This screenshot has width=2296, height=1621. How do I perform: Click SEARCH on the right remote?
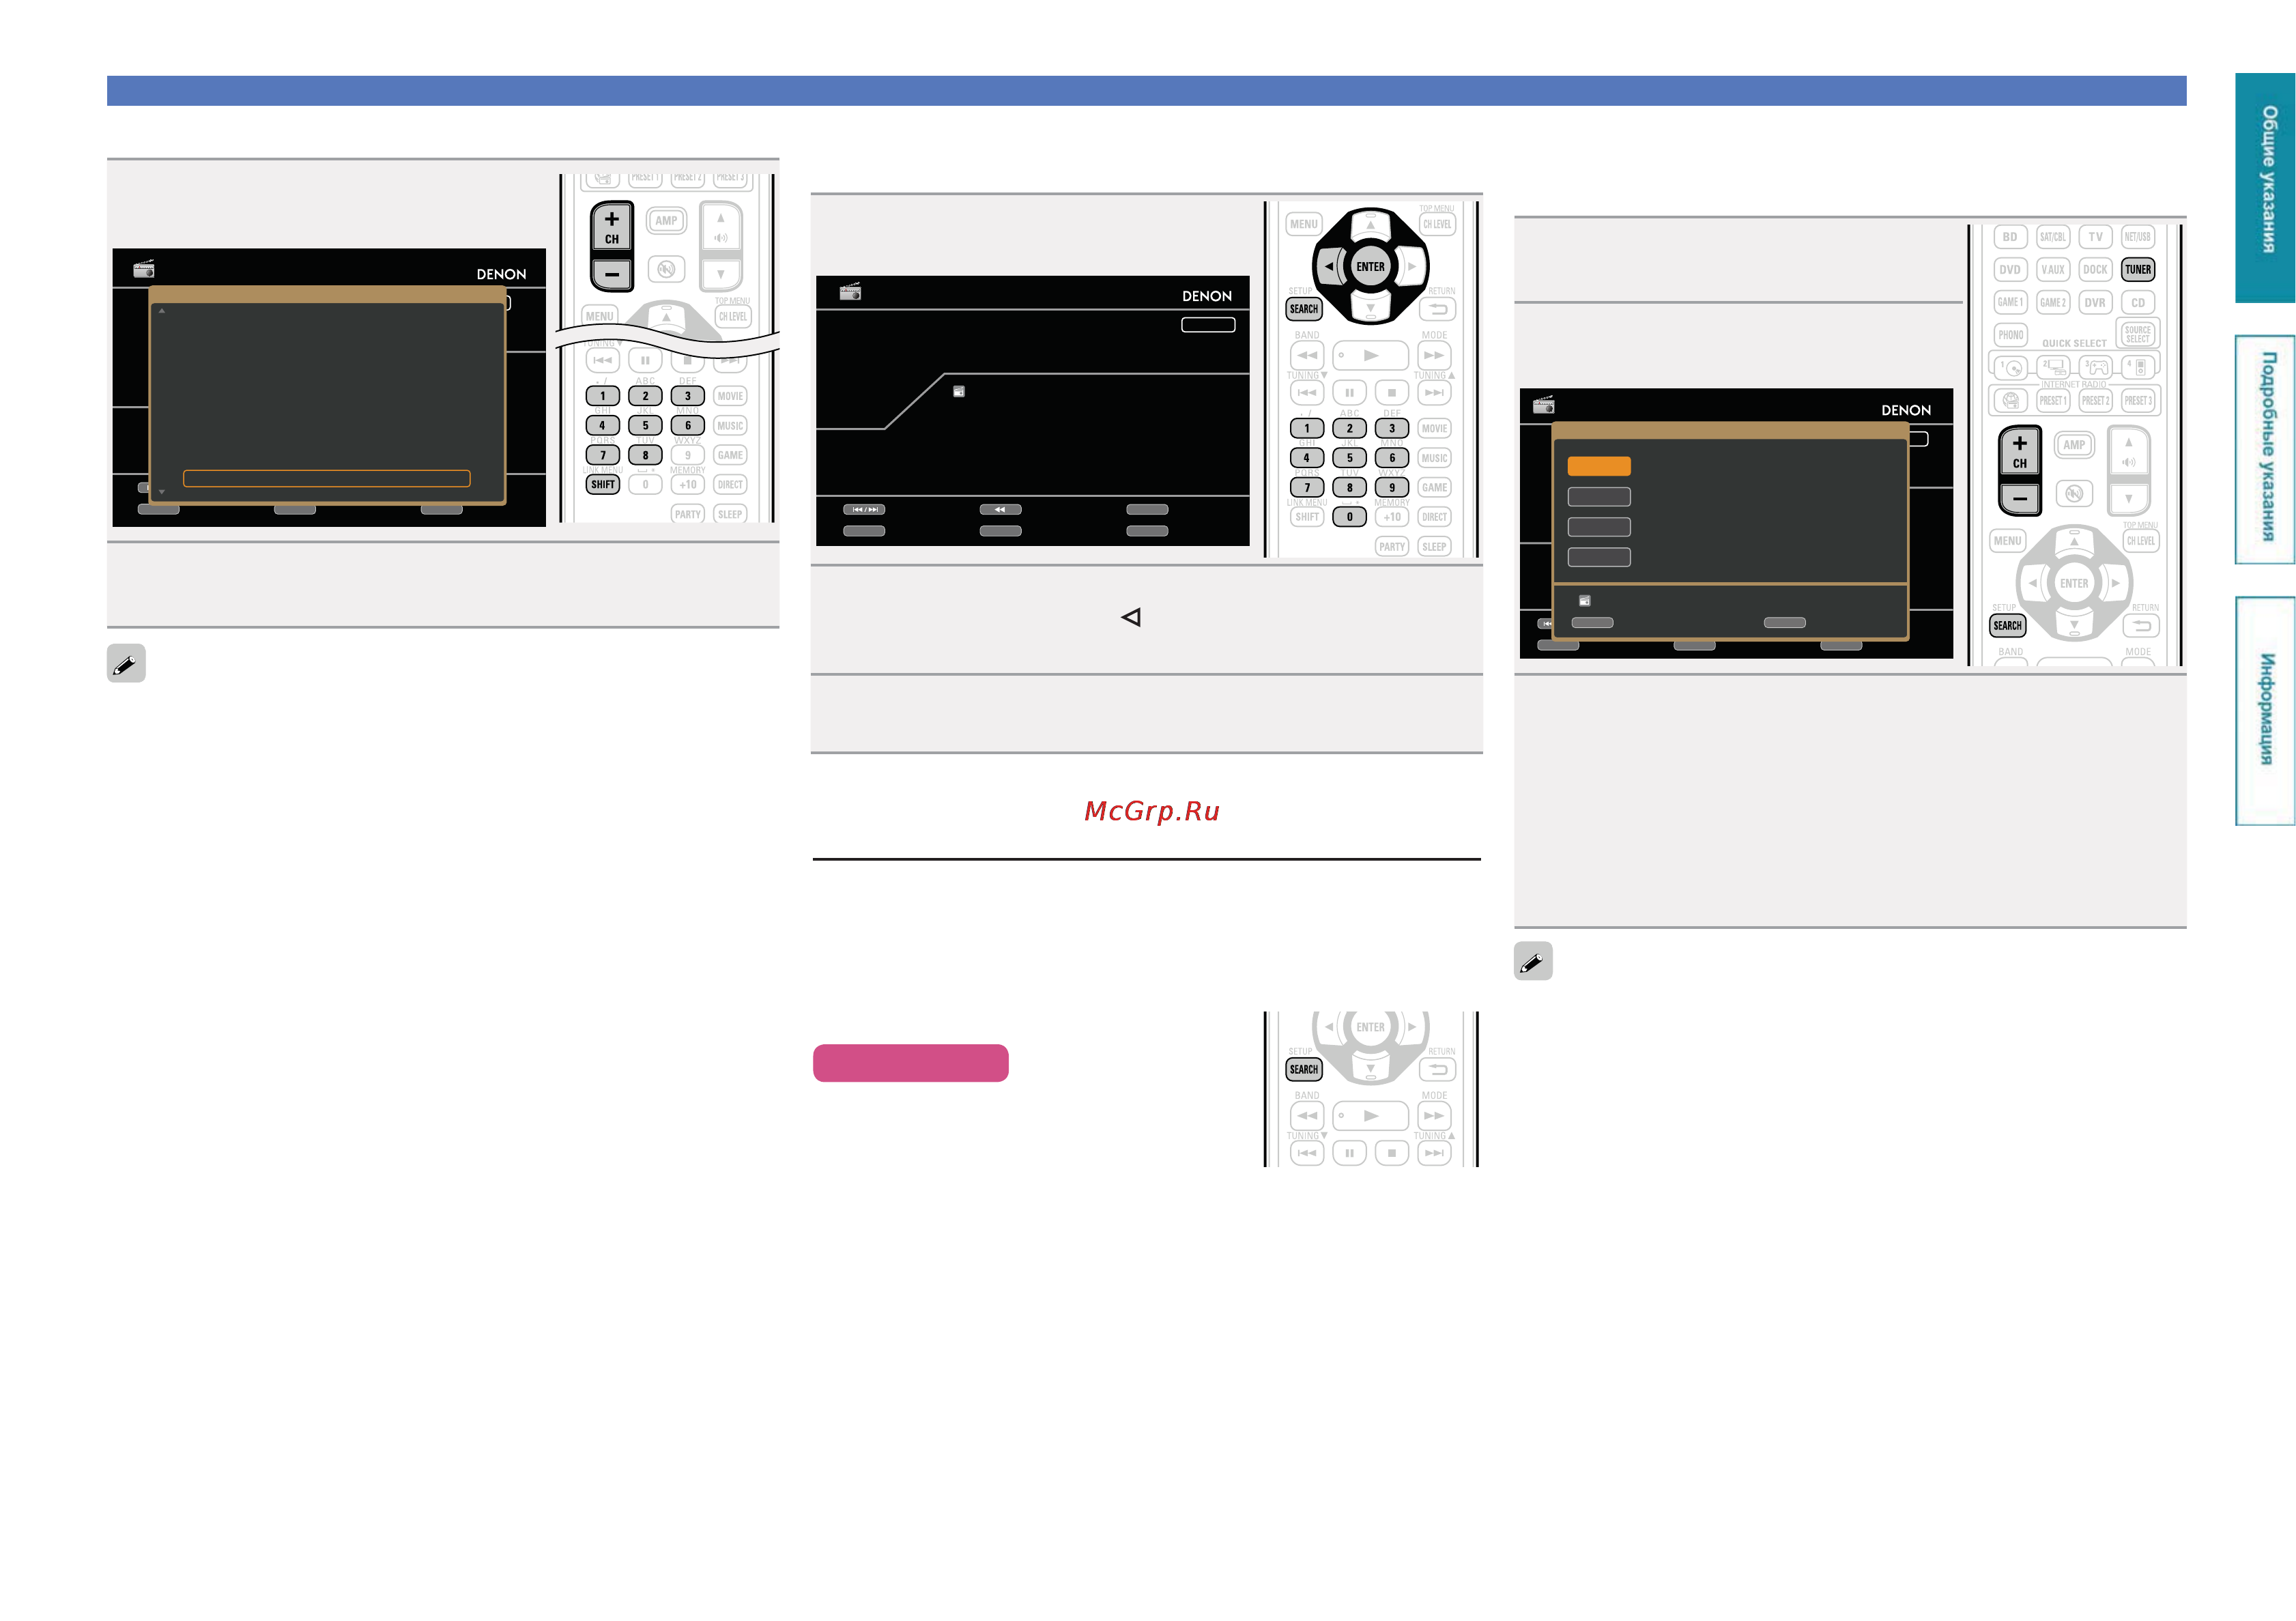pos(2007,626)
